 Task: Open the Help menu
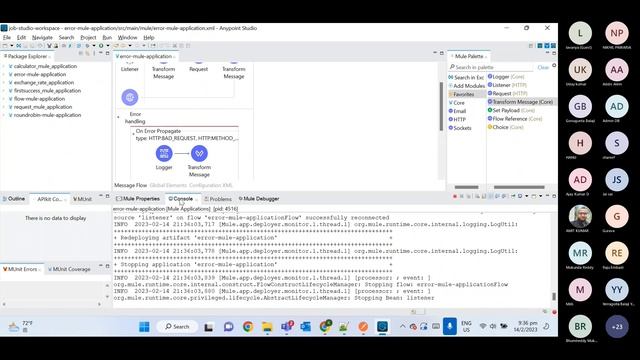[149, 37]
